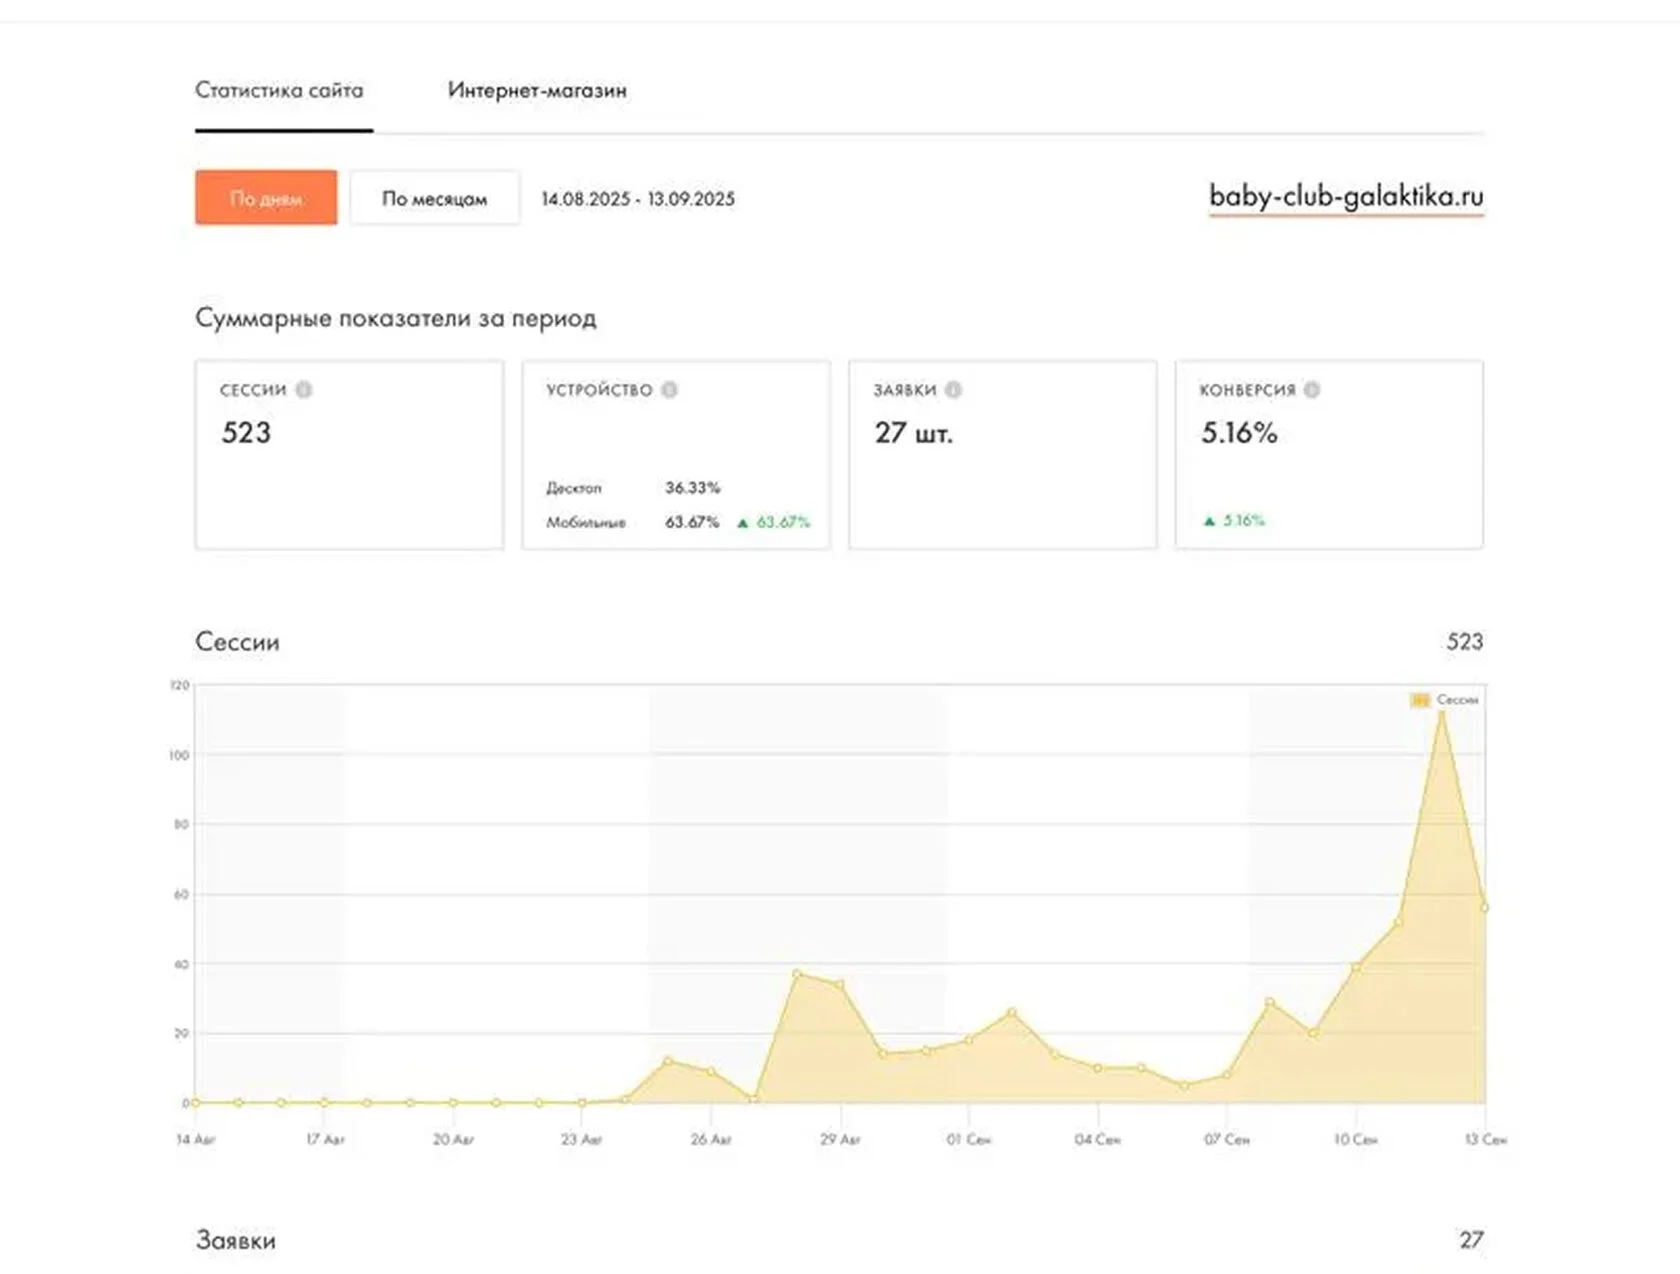Click green arrow beside mobile 63.67% growth
The image size is (1680, 1274).
[x=743, y=522]
